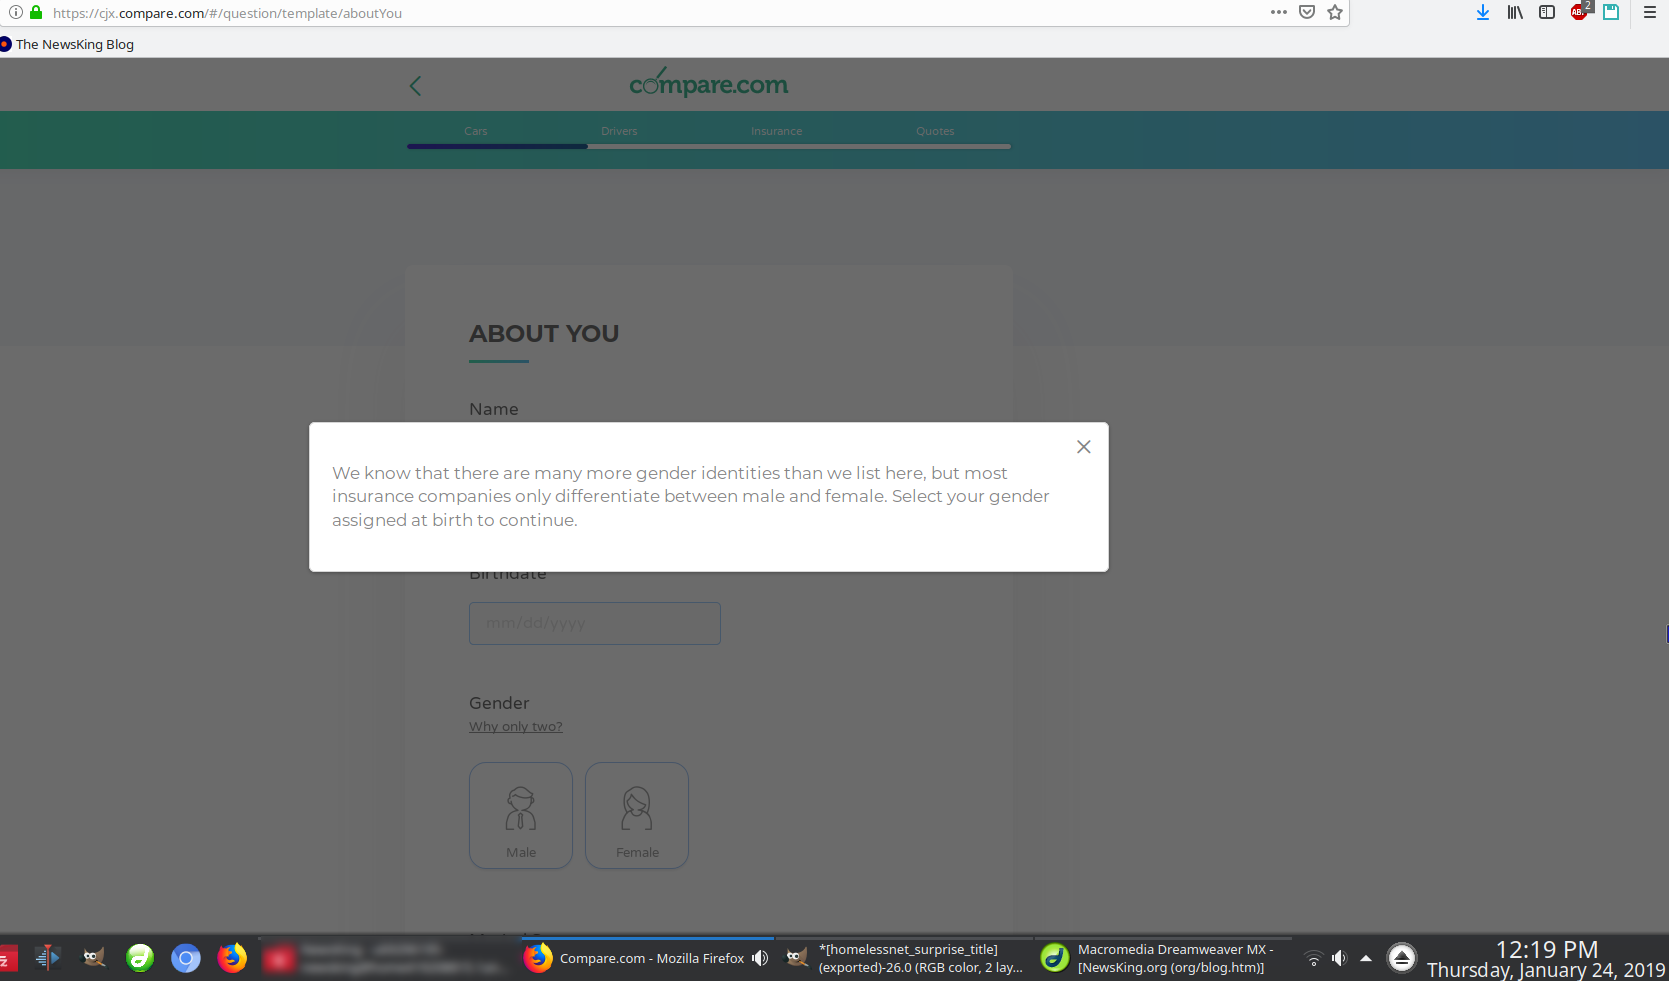
Task: Click the back arrow beside compare.com logo
Action: (x=416, y=86)
